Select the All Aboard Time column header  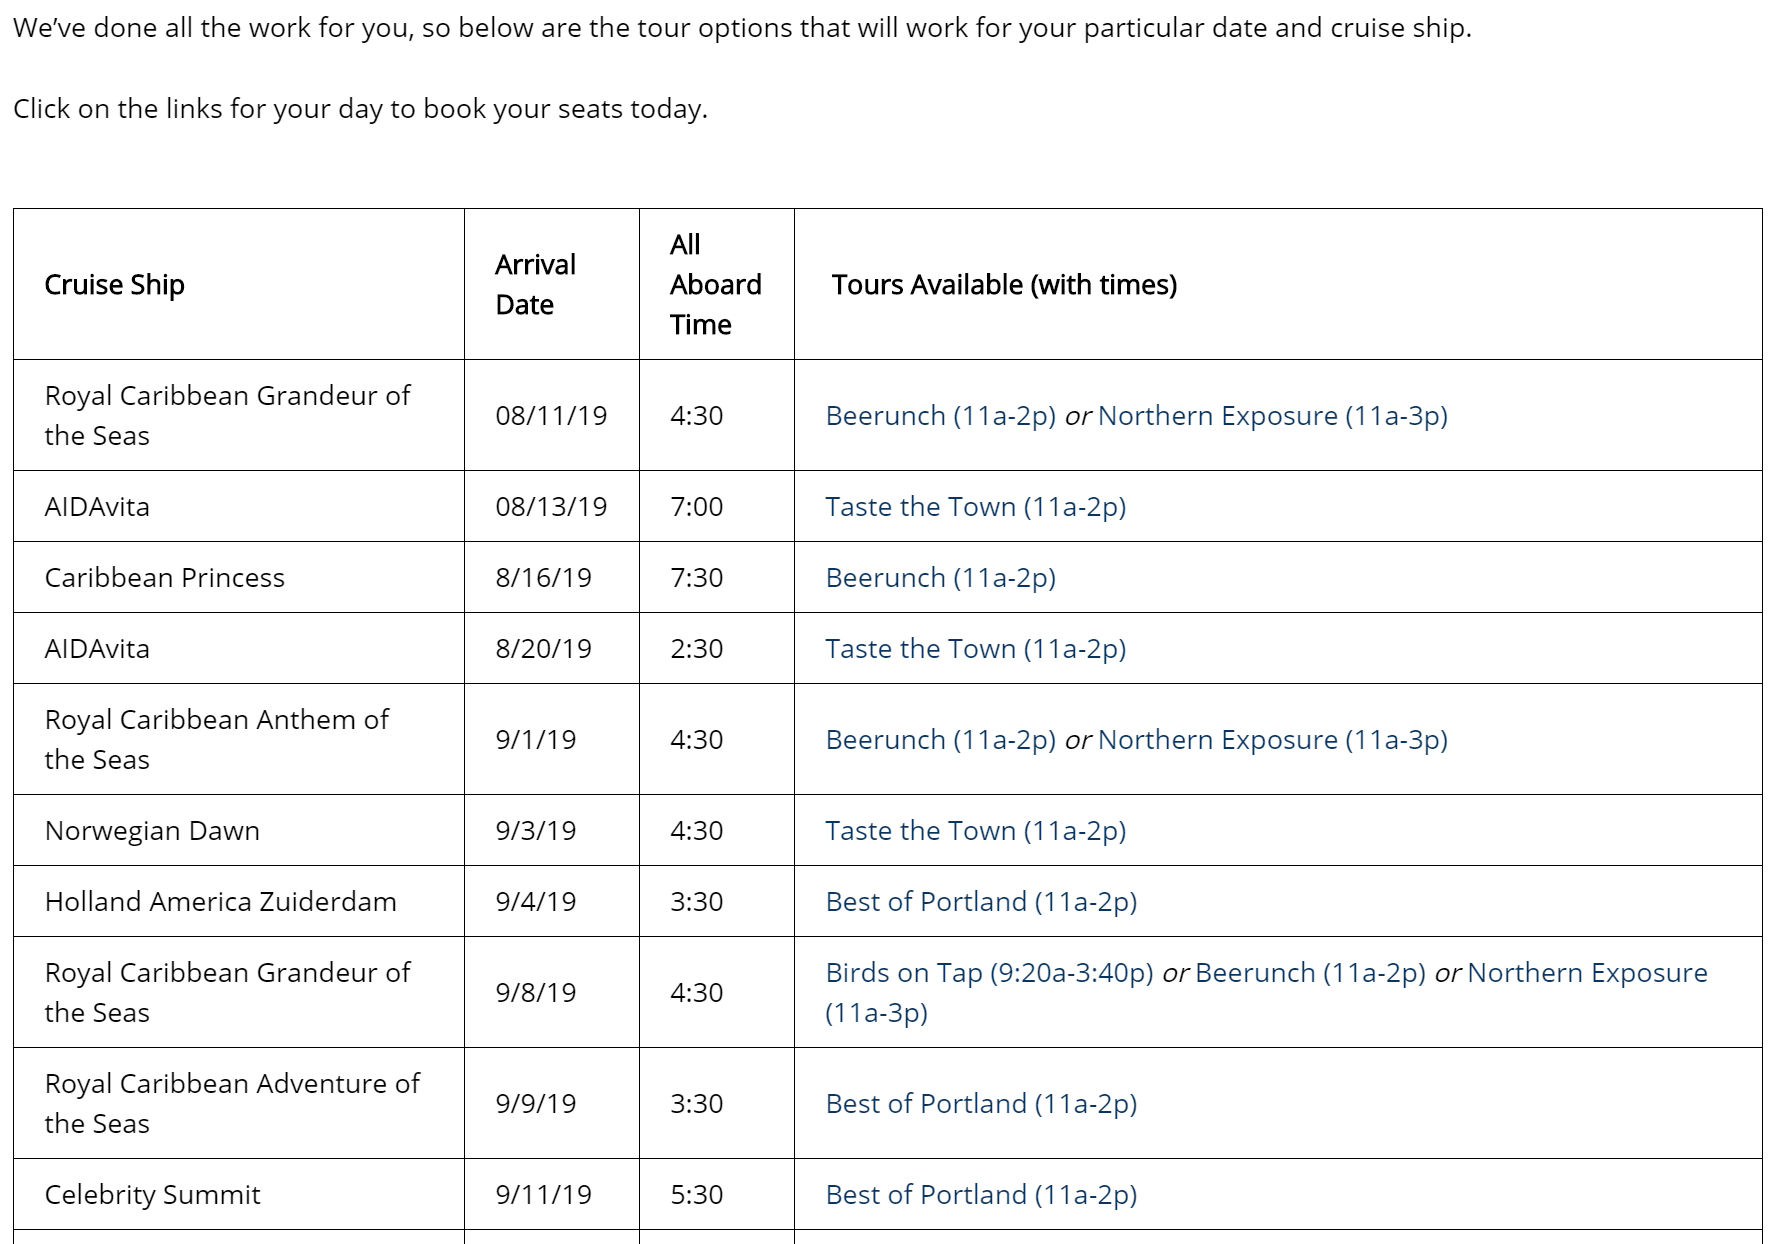(x=715, y=284)
